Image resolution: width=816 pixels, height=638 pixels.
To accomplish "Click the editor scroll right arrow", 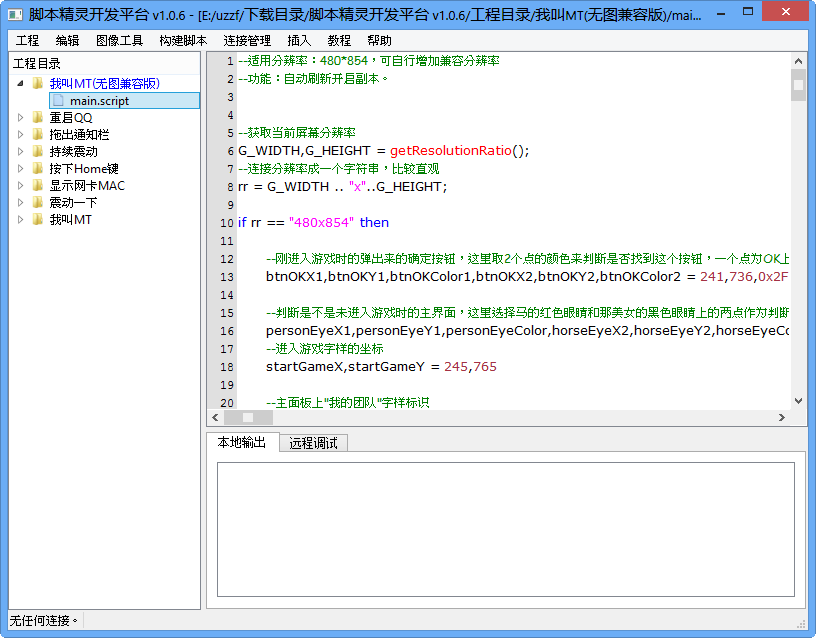I will coord(782,417).
